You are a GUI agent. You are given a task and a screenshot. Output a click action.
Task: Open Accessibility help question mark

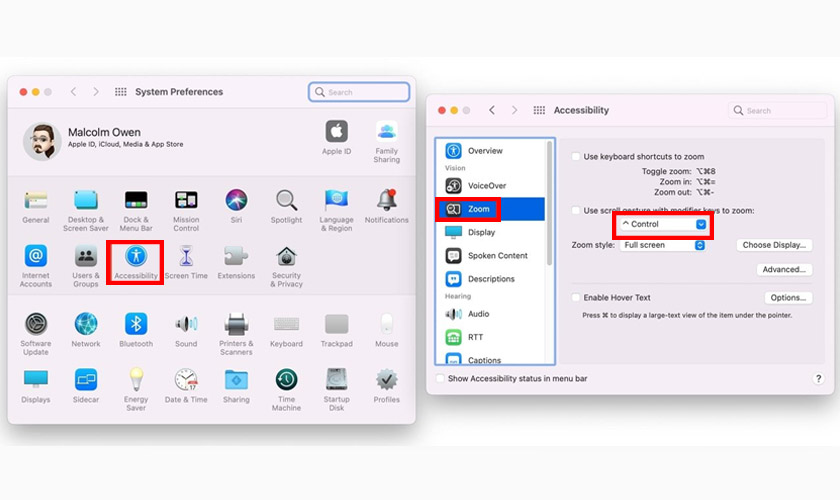[x=818, y=378]
